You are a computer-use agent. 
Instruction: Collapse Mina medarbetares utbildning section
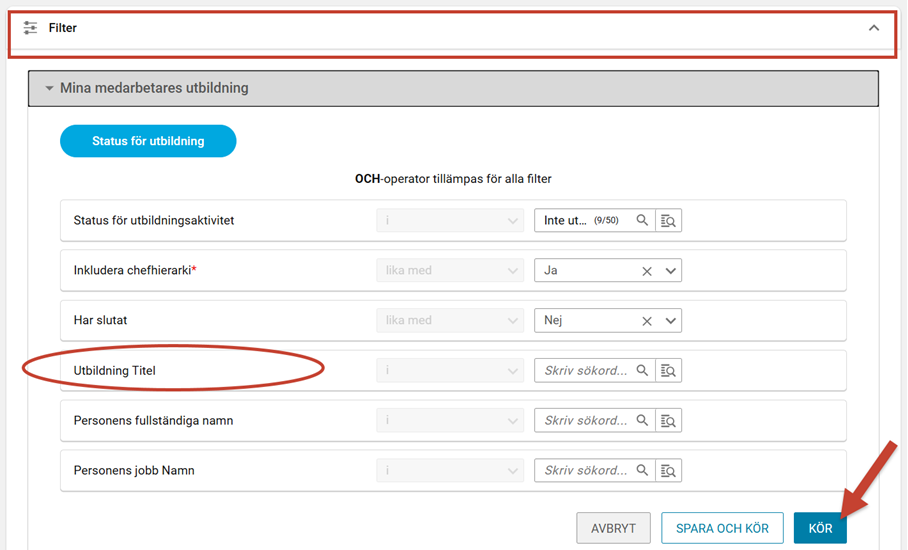(49, 88)
